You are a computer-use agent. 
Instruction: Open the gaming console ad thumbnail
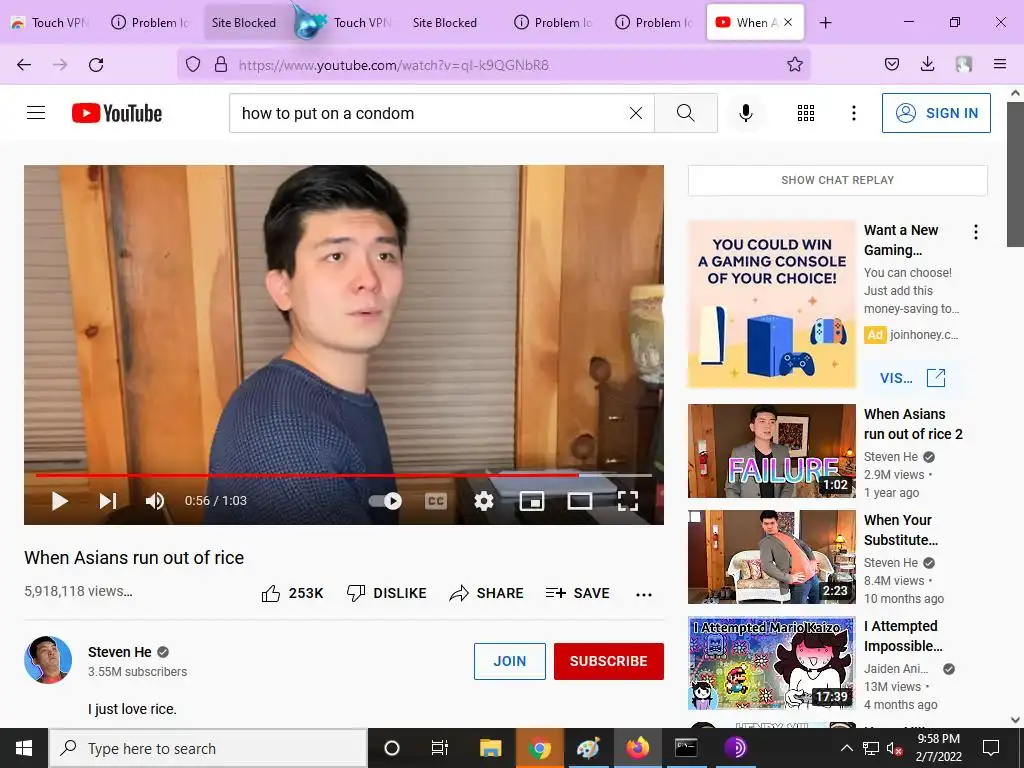772,304
